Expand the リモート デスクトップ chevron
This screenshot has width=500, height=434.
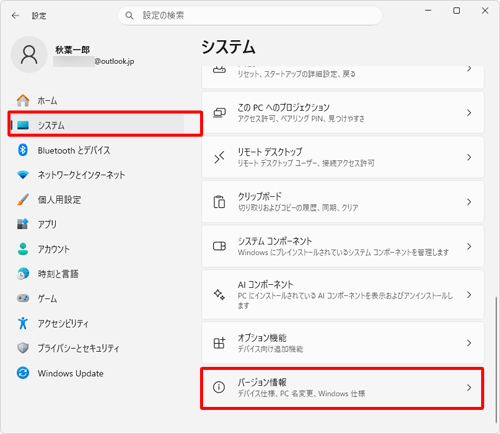[x=469, y=157]
